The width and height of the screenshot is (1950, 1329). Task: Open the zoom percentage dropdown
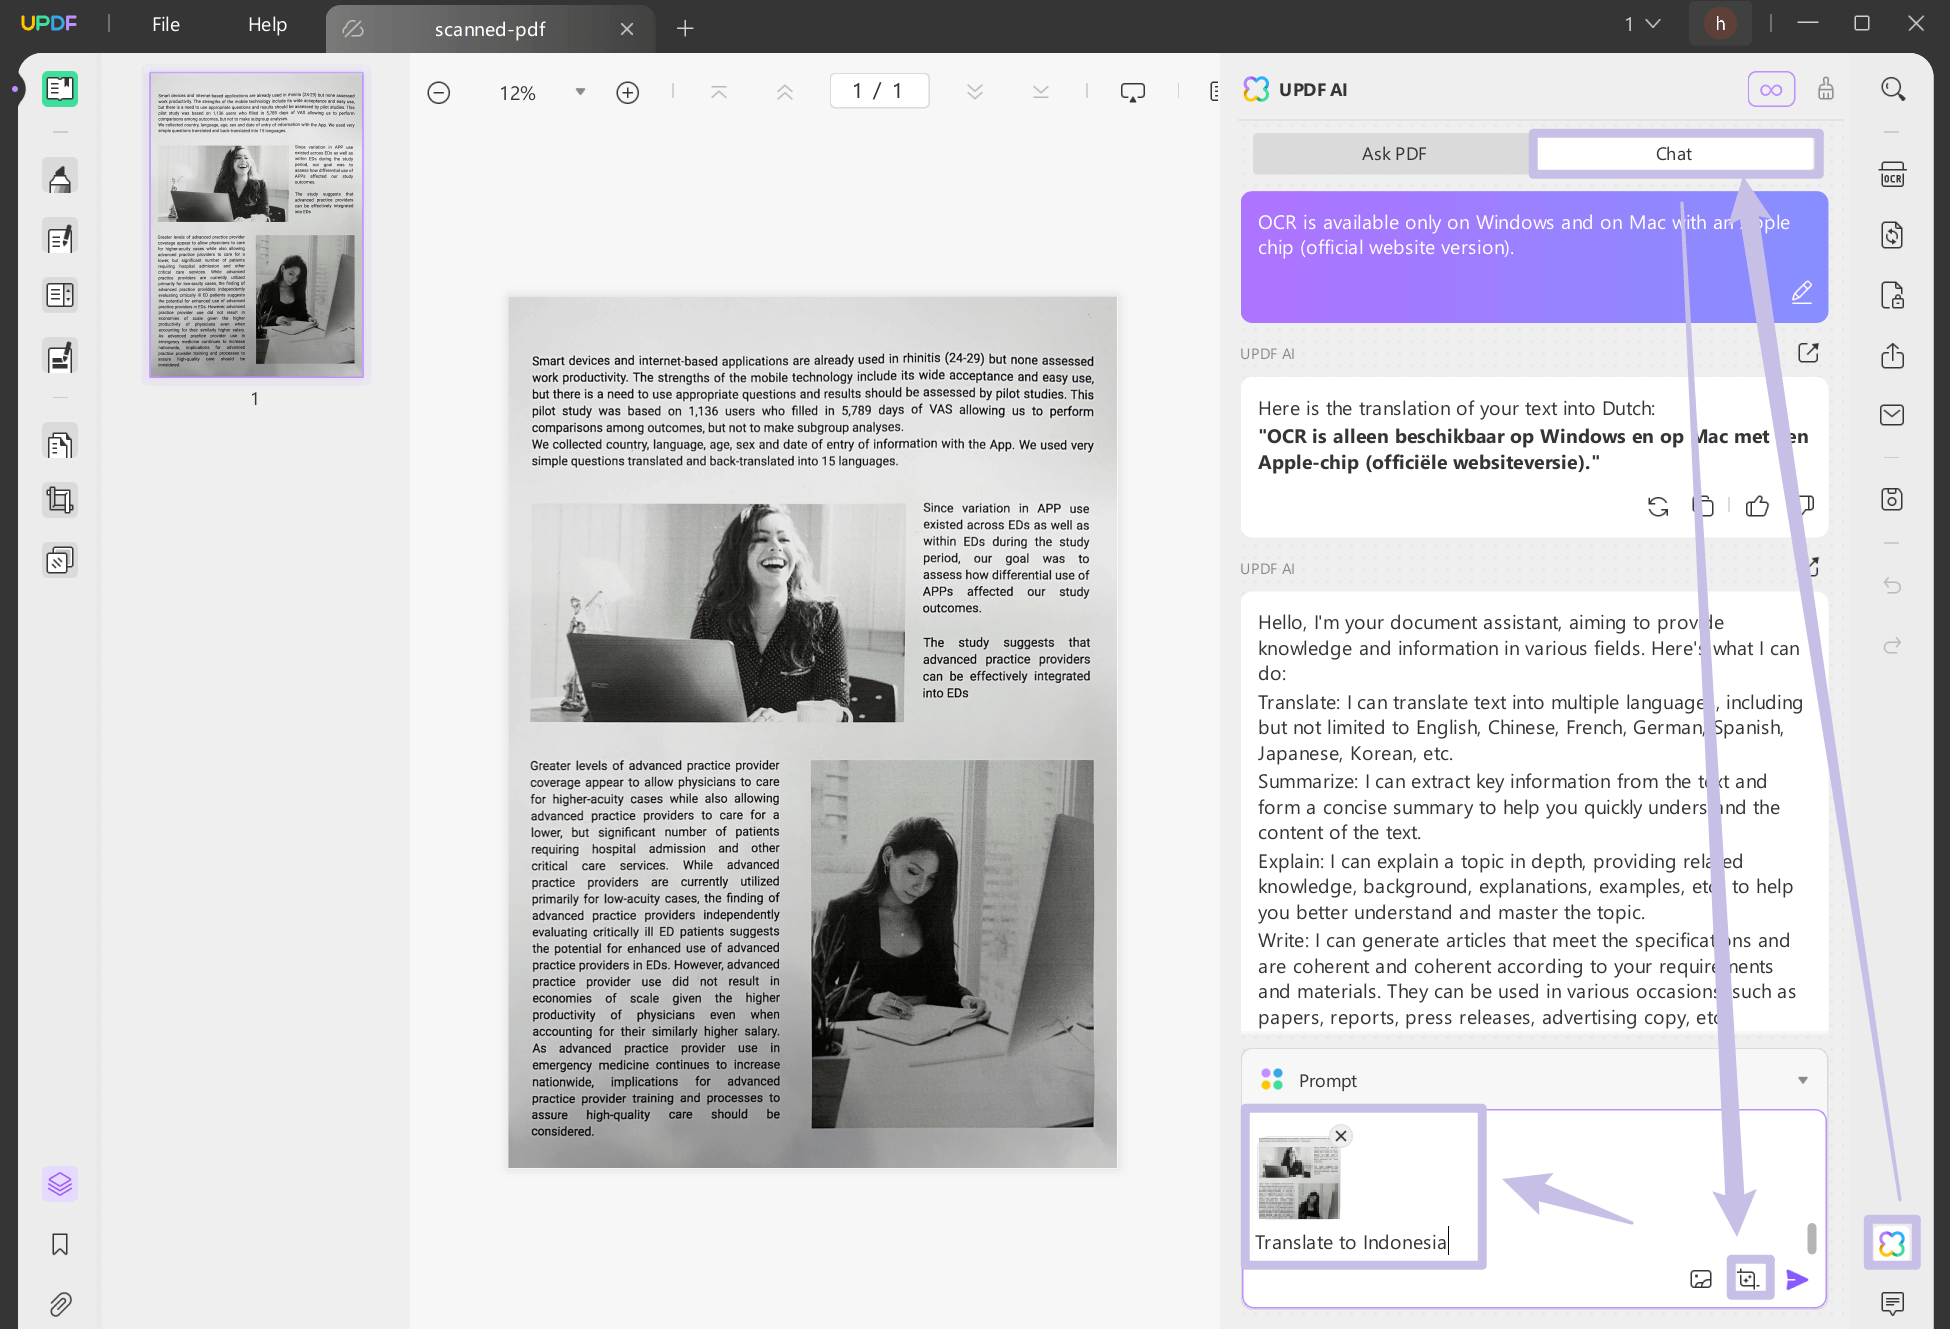(580, 91)
